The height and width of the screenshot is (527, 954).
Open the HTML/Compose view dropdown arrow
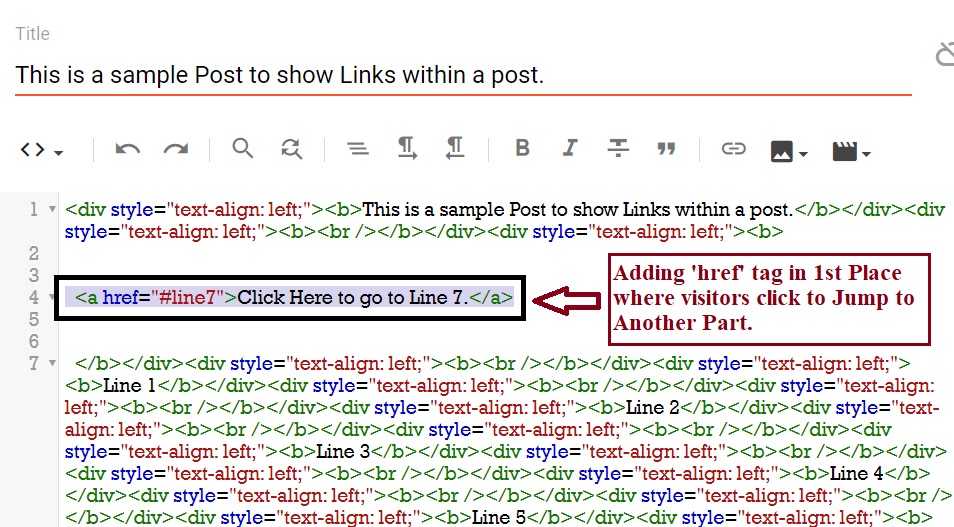click(x=58, y=153)
